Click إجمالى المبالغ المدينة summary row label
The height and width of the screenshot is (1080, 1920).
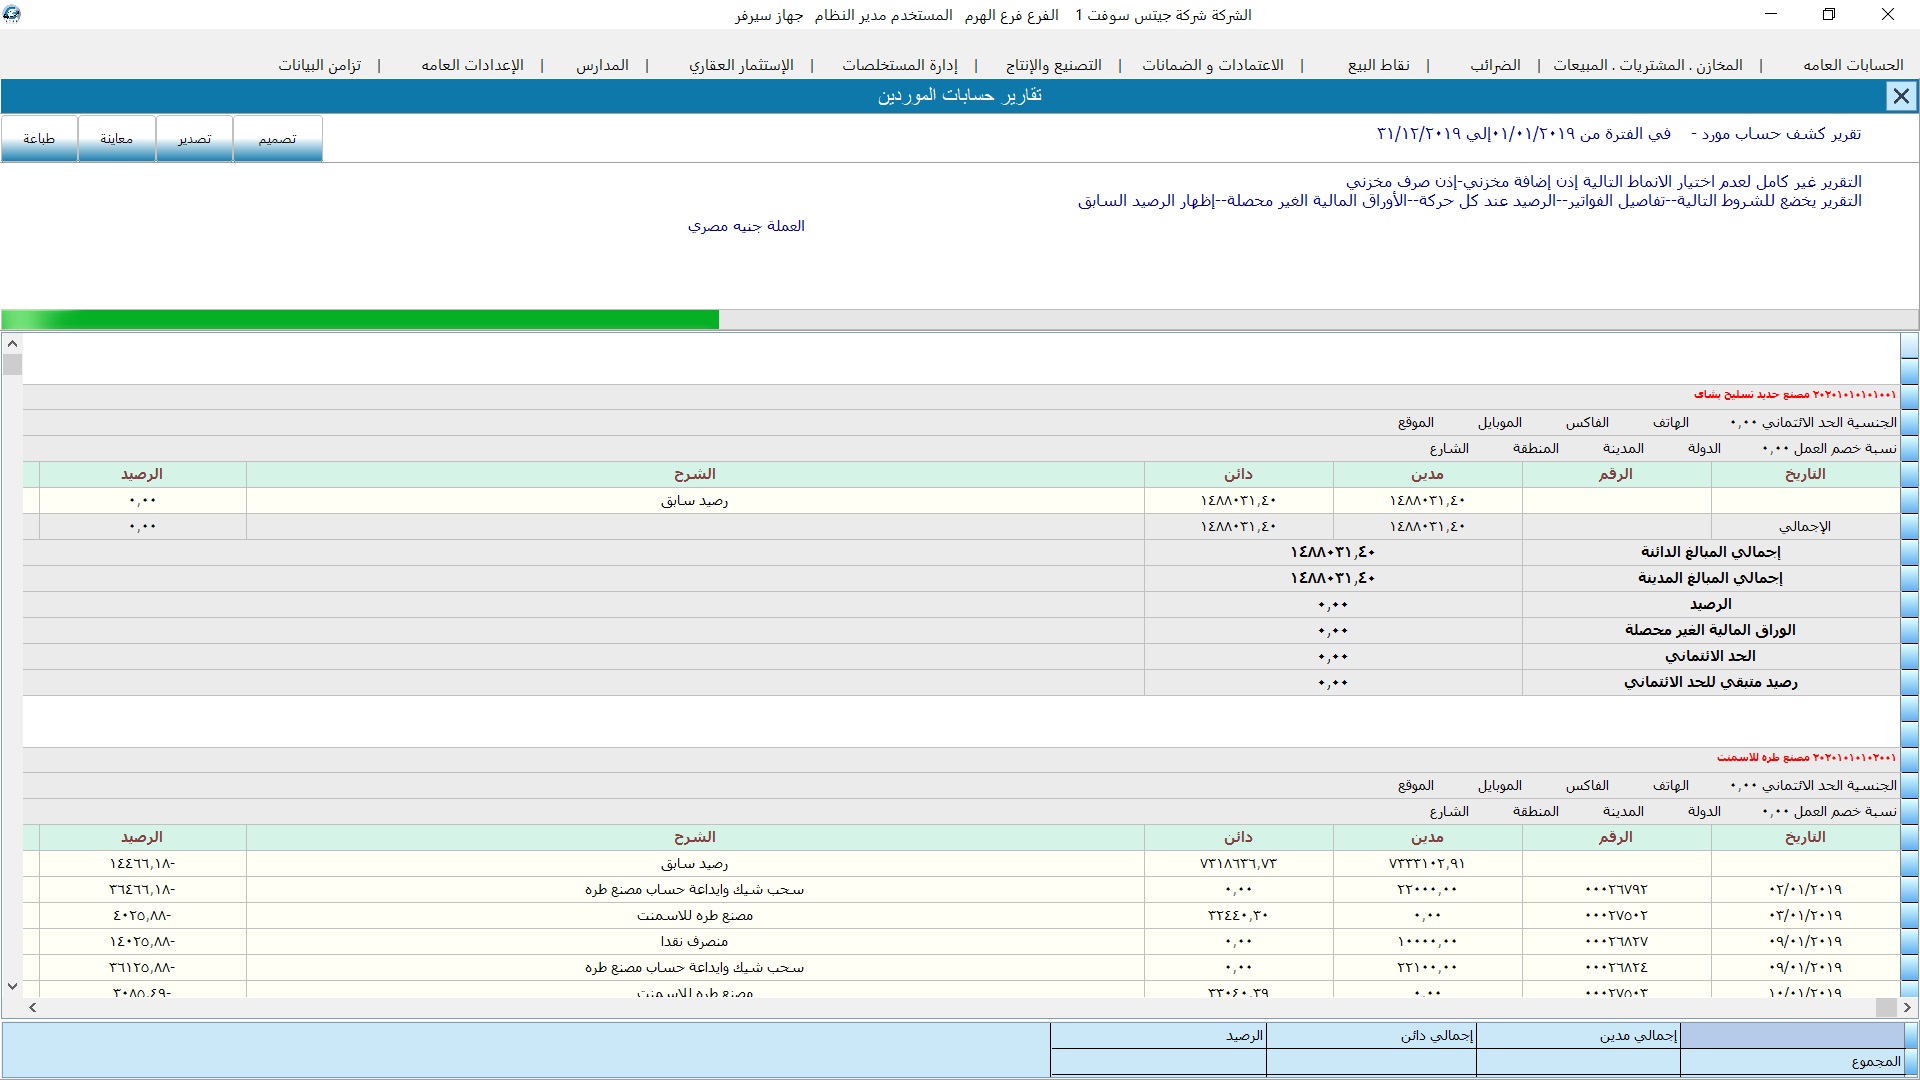[1710, 578]
